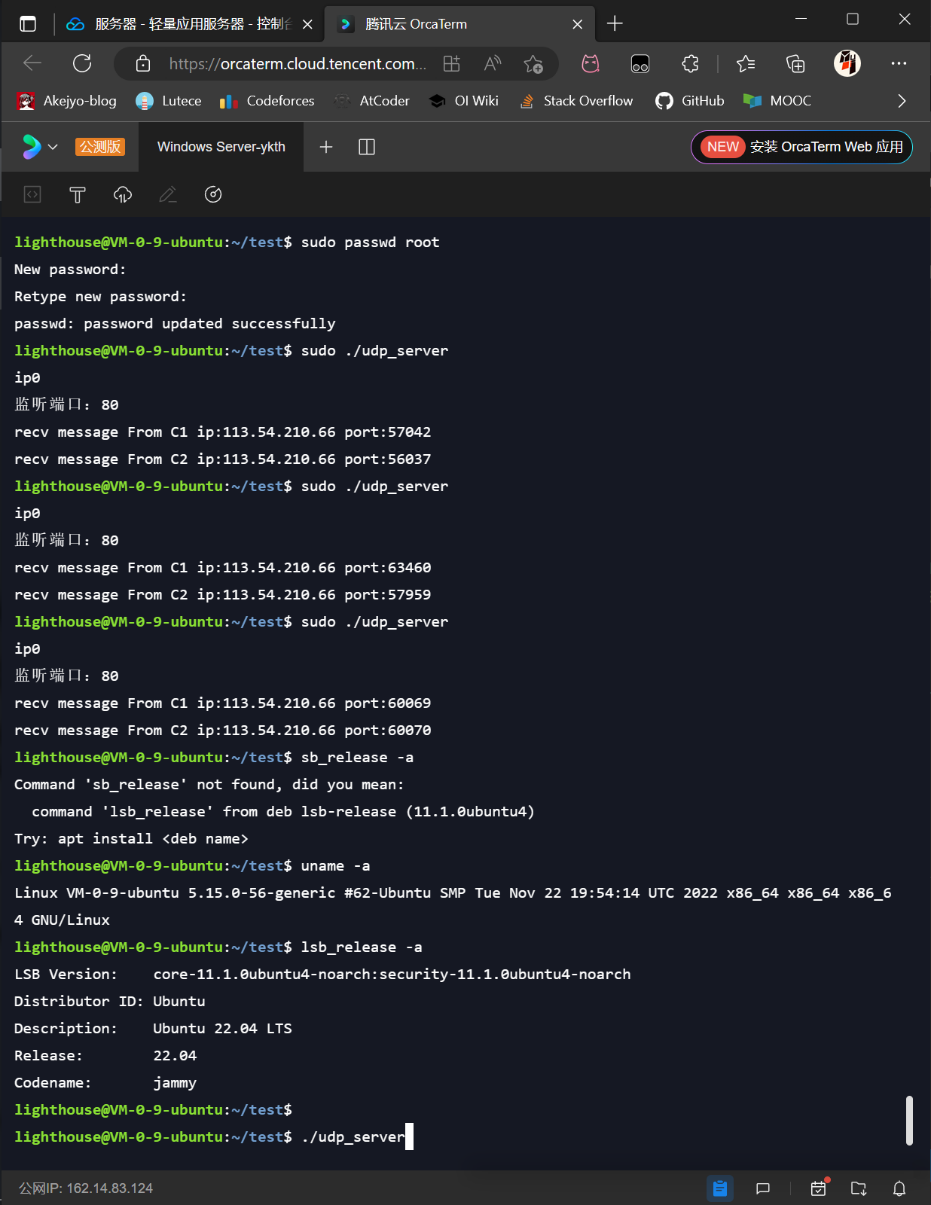
Task: Toggle split-pane view in OrcaTerm
Action: [x=367, y=147]
